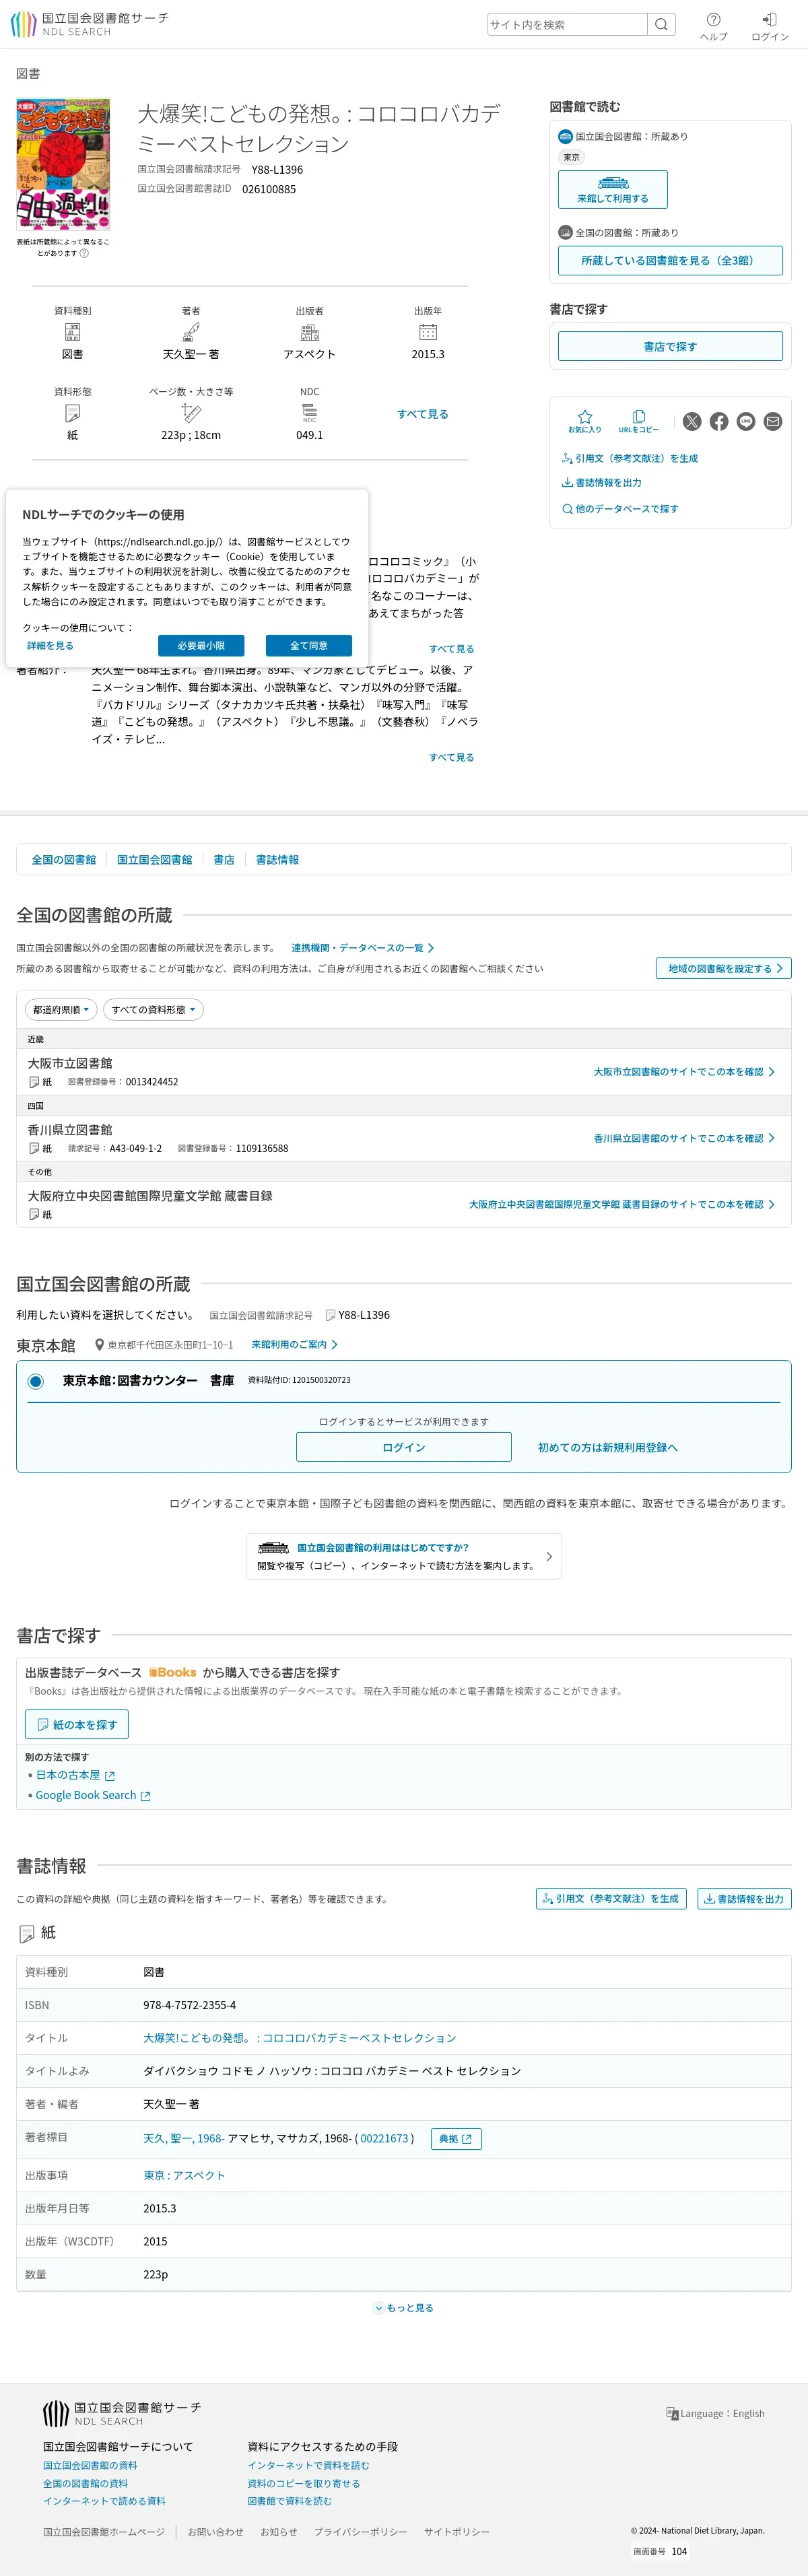Expand もっと見る in bibliographic info
808x2576 pixels.
click(404, 2307)
